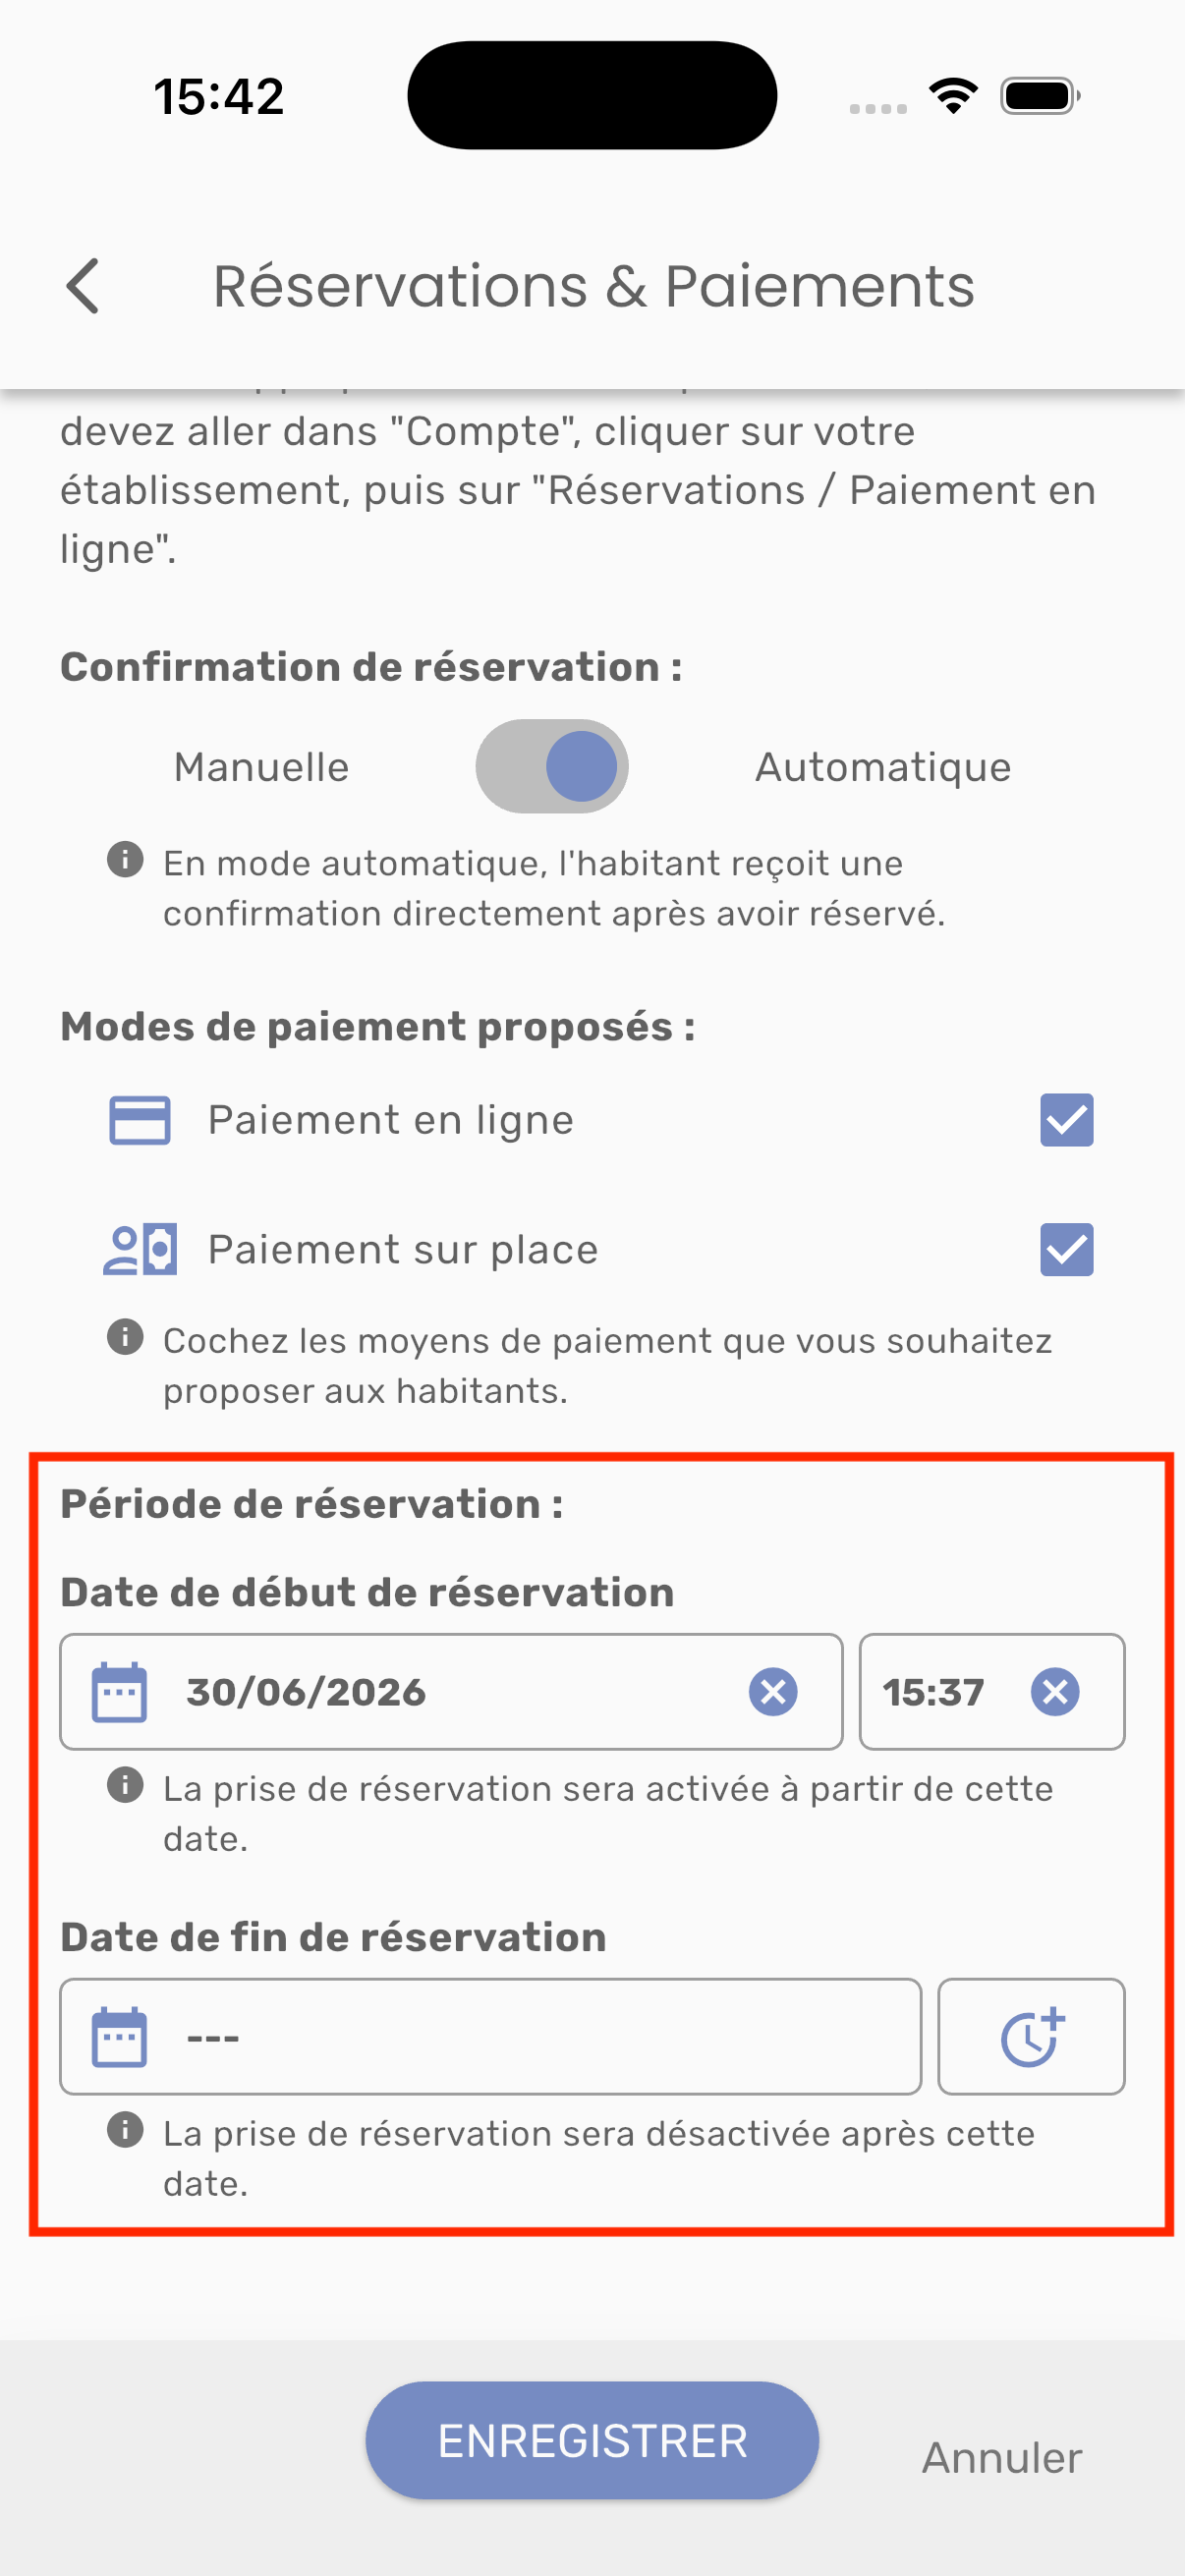Click the end date calendar icon
The height and width of the screenshot is (2576, 1185).
coord(119,2037)
